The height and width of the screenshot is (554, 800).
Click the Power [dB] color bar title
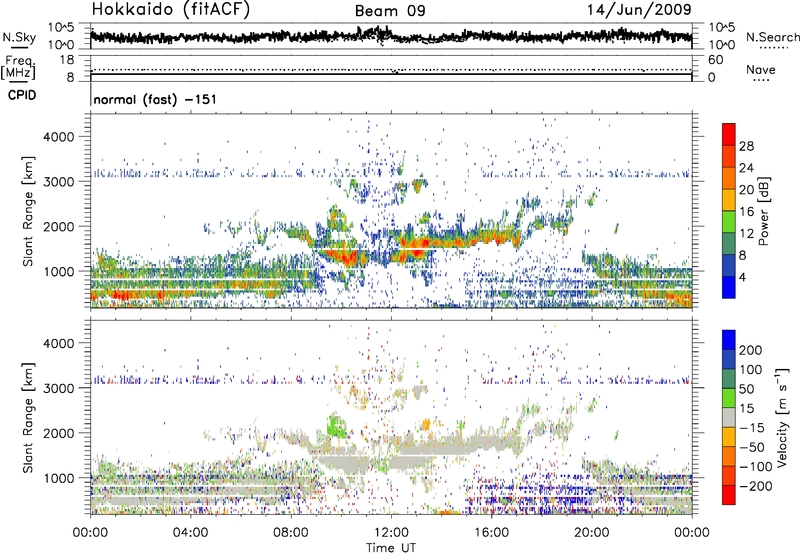coord(763,211)
